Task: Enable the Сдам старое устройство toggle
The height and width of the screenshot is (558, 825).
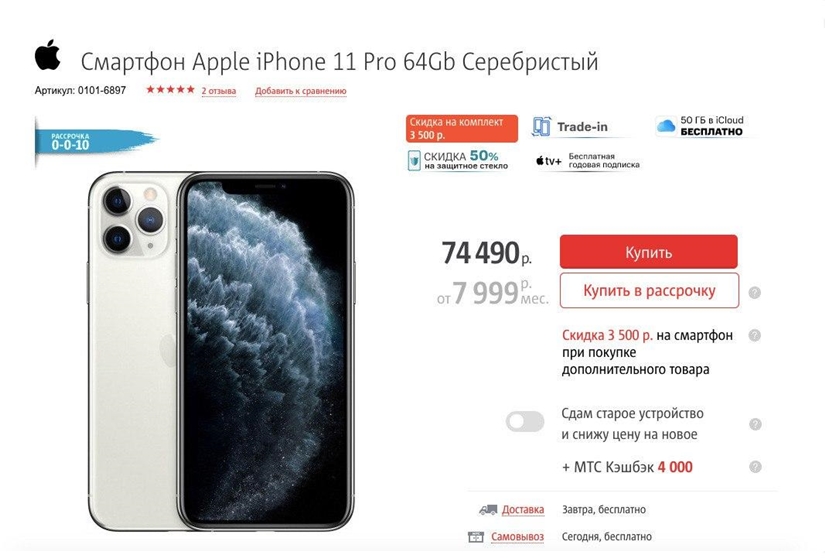Action: (x=525, y=422)
